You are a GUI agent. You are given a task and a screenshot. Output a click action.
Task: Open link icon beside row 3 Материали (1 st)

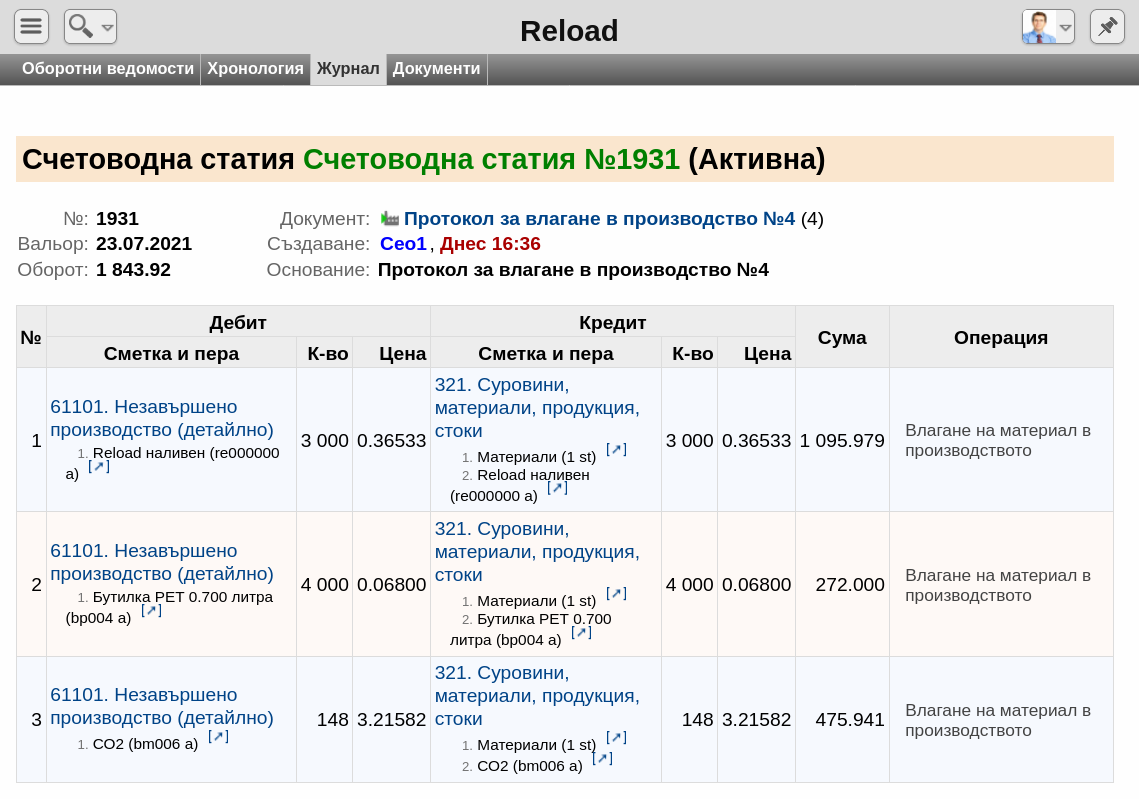616,737
